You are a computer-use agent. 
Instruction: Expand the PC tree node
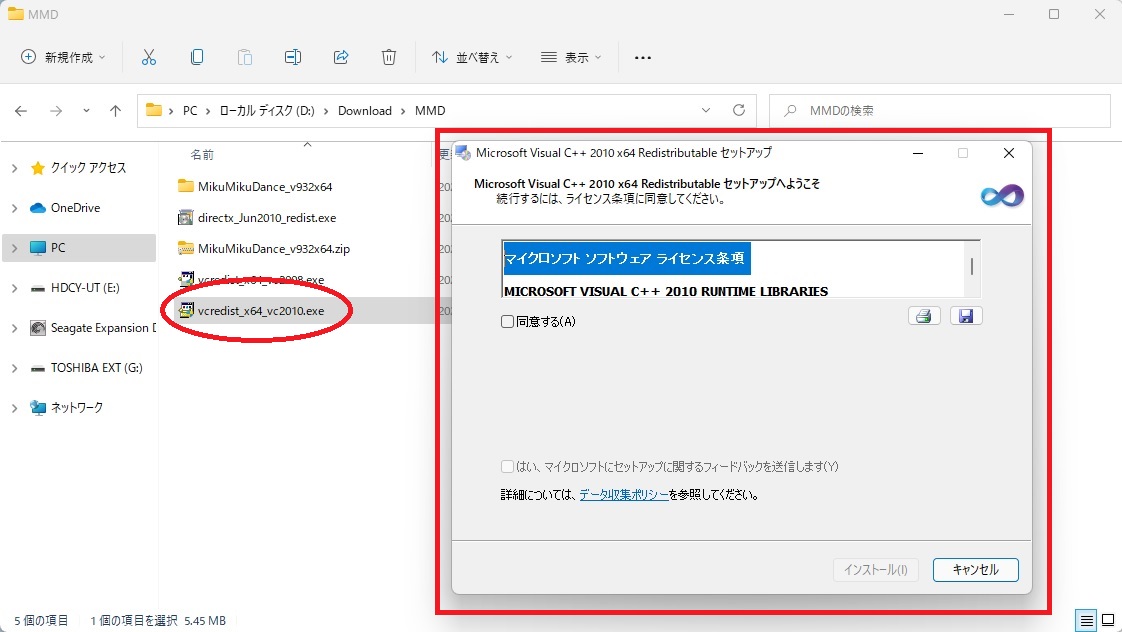14,248
